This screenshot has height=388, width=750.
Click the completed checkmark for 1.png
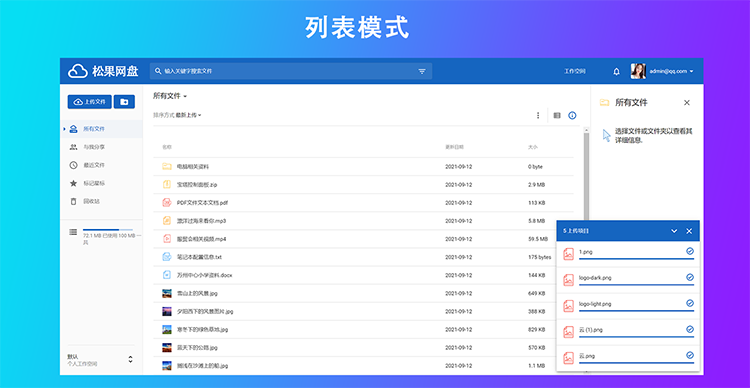690,251
